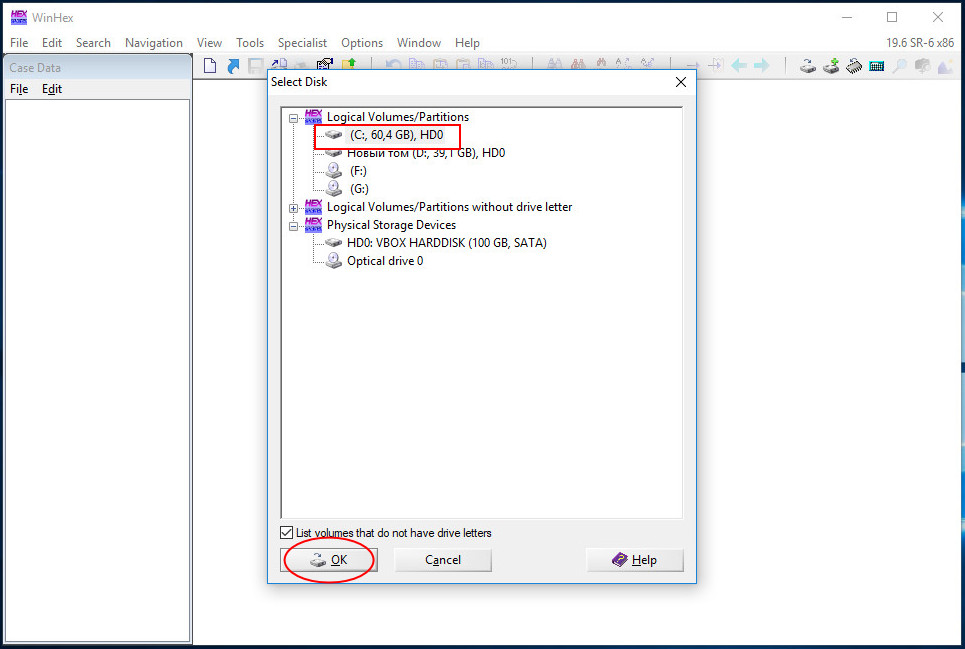Click the 'Case Data' panel header
Image resolution: width=965 pixels, height=649 pixels.
click(98, 68)
